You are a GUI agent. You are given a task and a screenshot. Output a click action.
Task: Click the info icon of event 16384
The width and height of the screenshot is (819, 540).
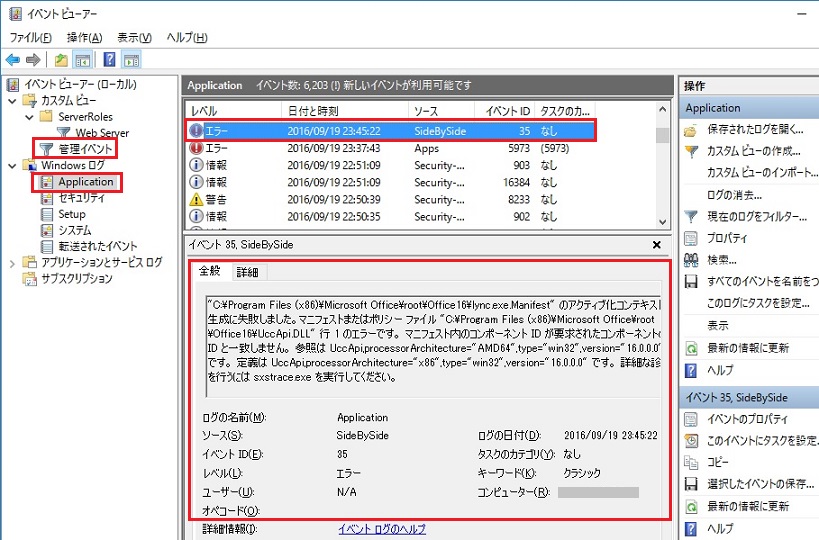point(196,182)
